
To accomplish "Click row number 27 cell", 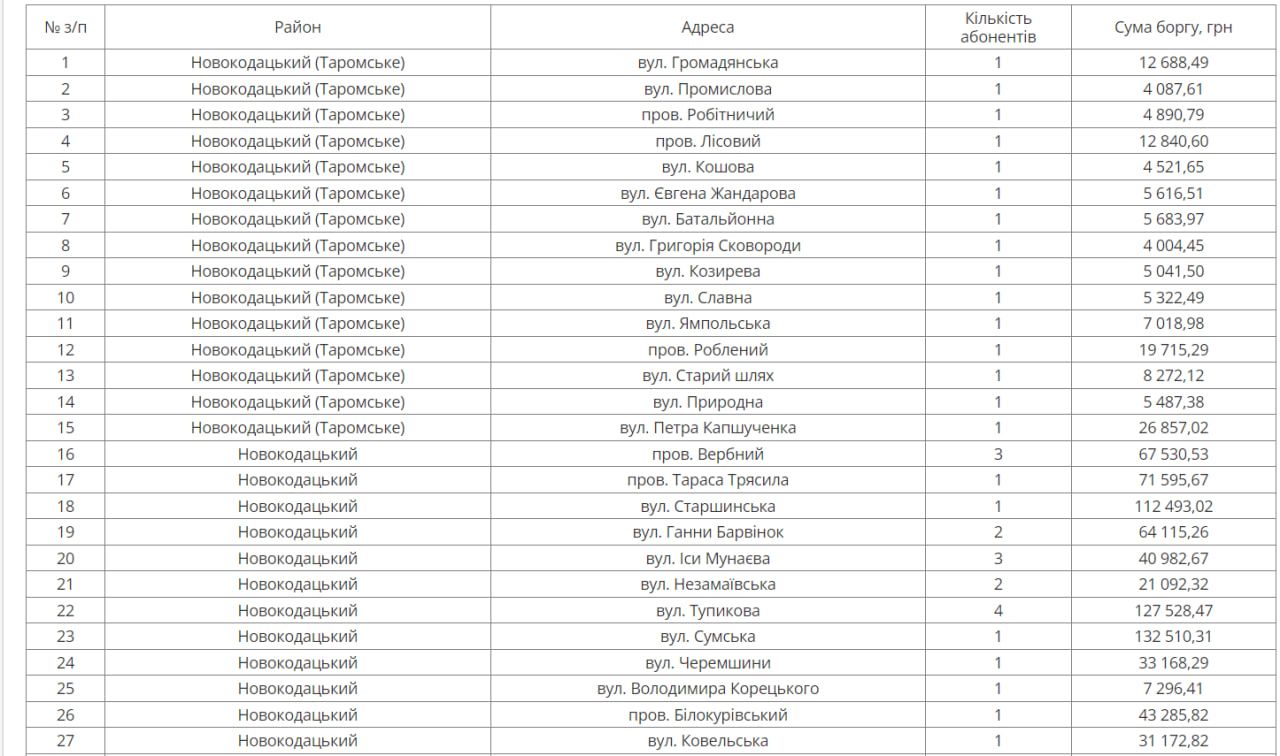I will tap(66, 741).
